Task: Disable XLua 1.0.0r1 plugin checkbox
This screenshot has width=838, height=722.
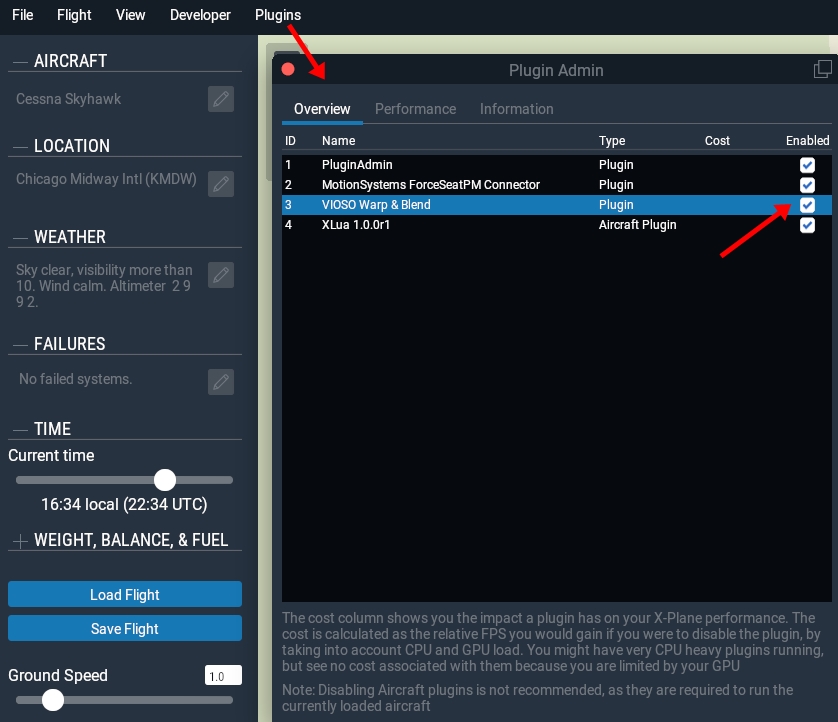Action: (x=807, y=225)
